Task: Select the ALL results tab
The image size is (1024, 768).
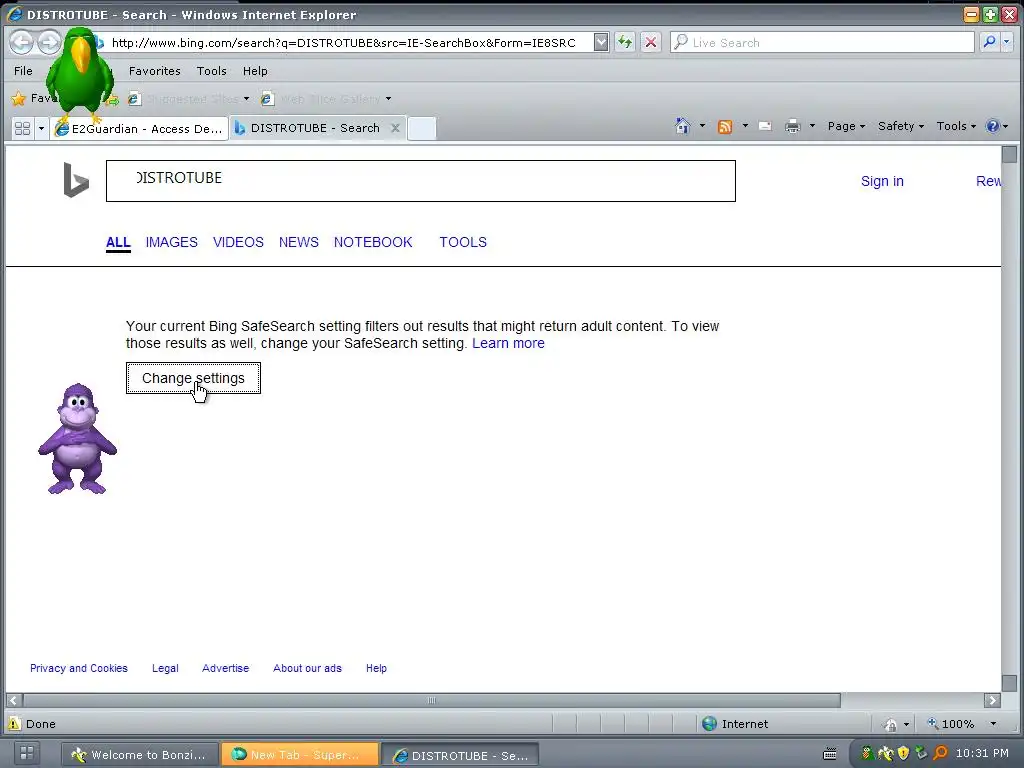Action: coord(118,242)
